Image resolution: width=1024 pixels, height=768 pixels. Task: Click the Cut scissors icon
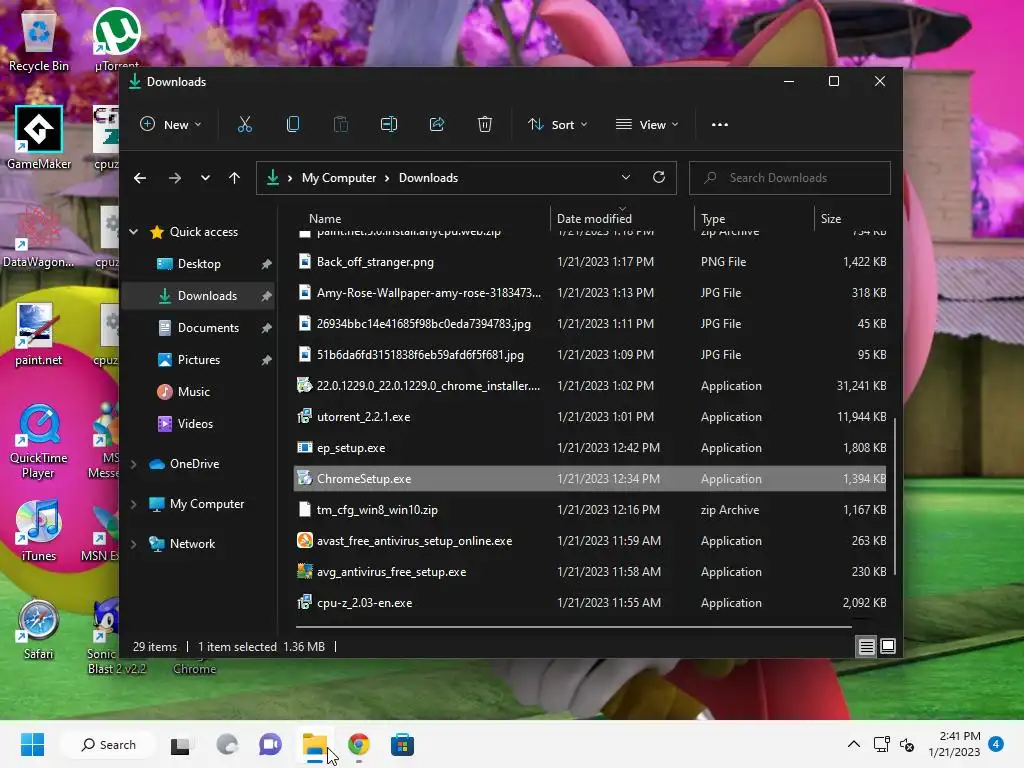pyautogui.click(x=245, y=124)
